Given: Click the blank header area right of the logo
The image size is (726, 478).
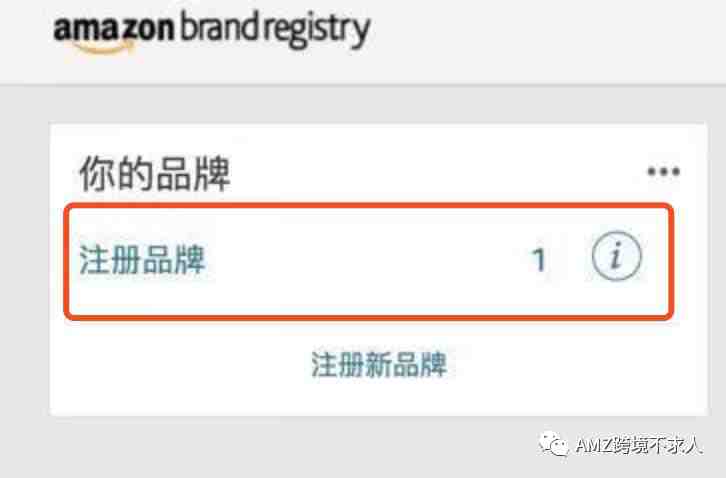Looking at the screenshot, I should pos(546,42).
